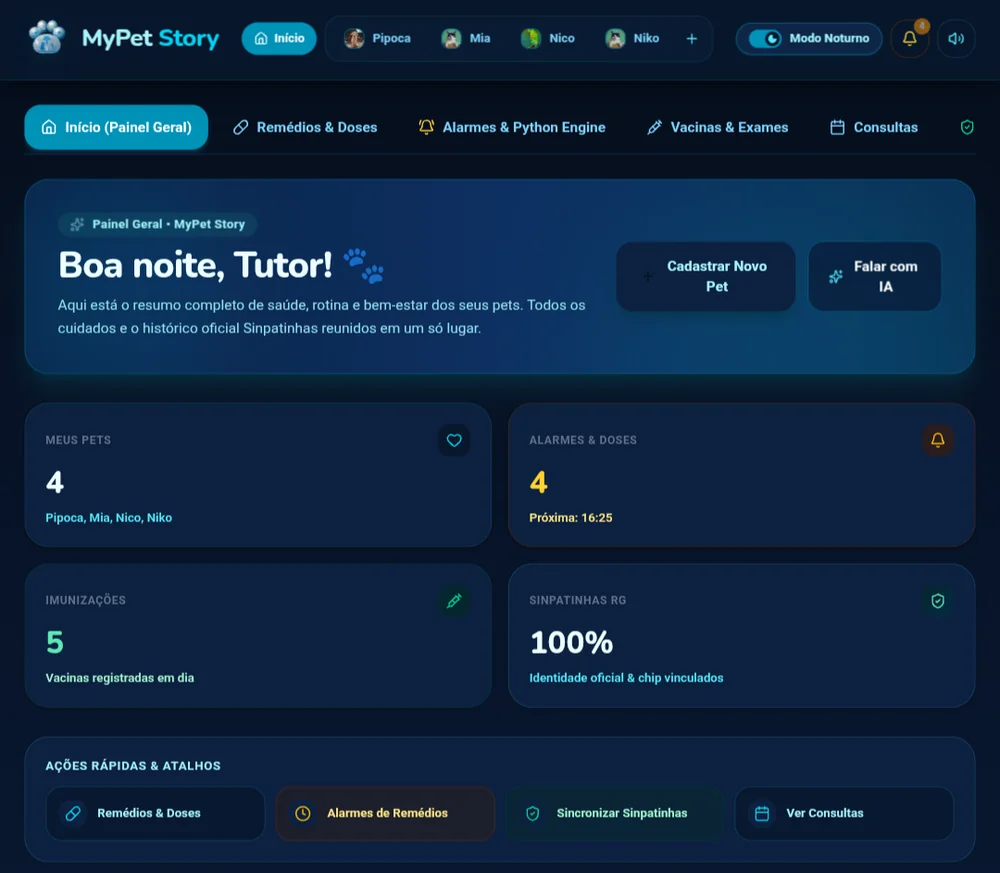Screen dimensions: 1000x873
Task: Click the Próxima: 16:25 alarm text
Action: click(571, 518)
